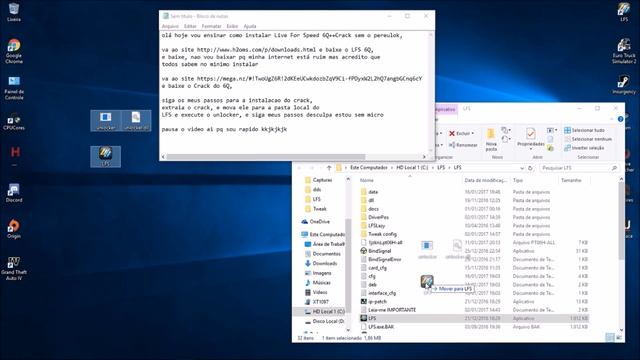This screenshot has width=640, height=360.
Task: Open Explorer help via blue question icon
Action: click(620, 119)
